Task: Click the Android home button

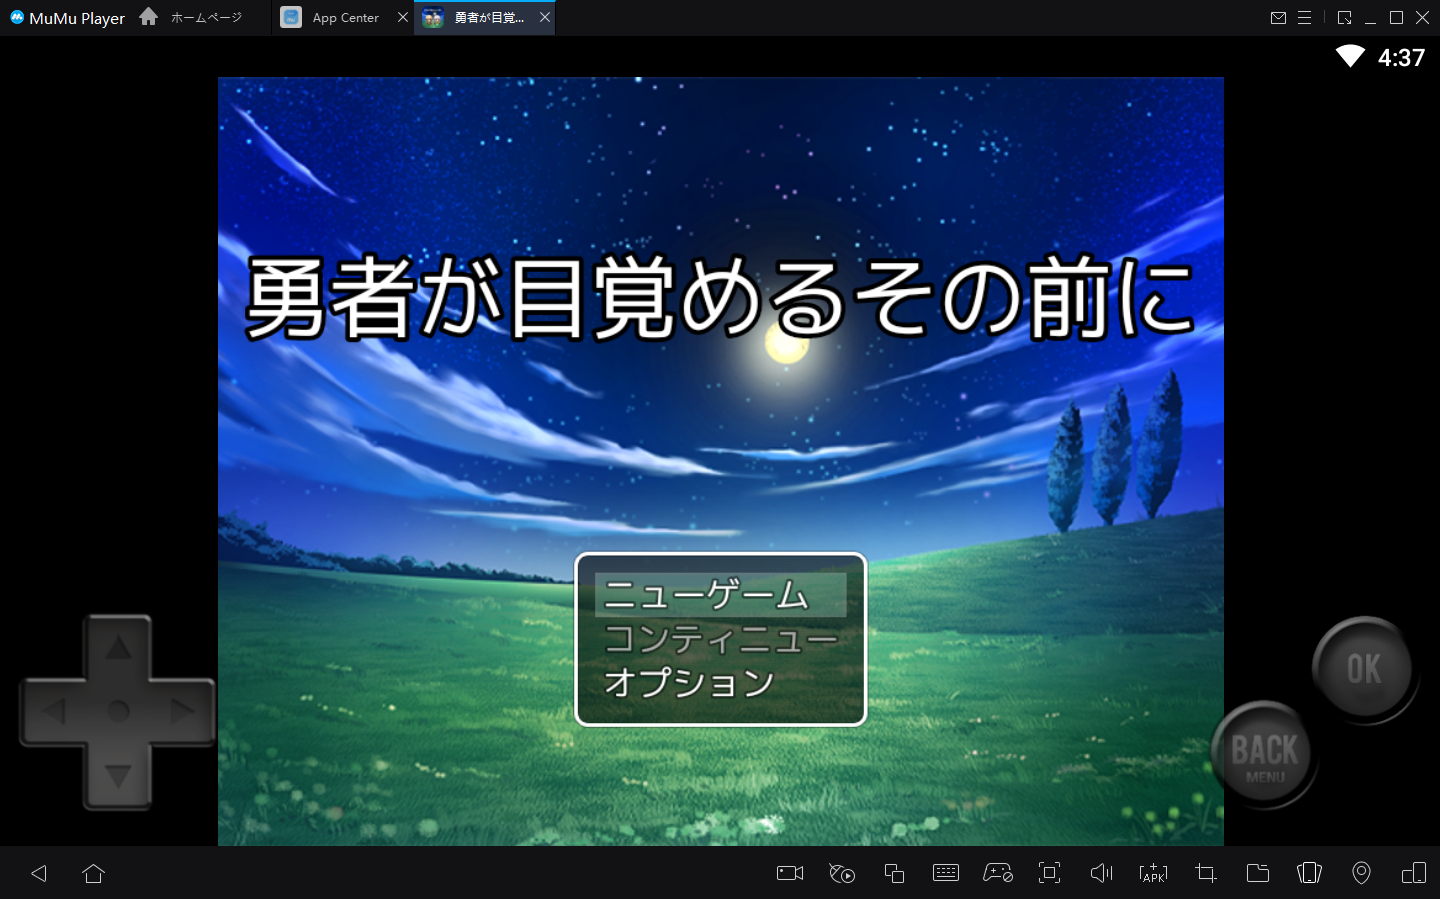Action: [93, 873]
